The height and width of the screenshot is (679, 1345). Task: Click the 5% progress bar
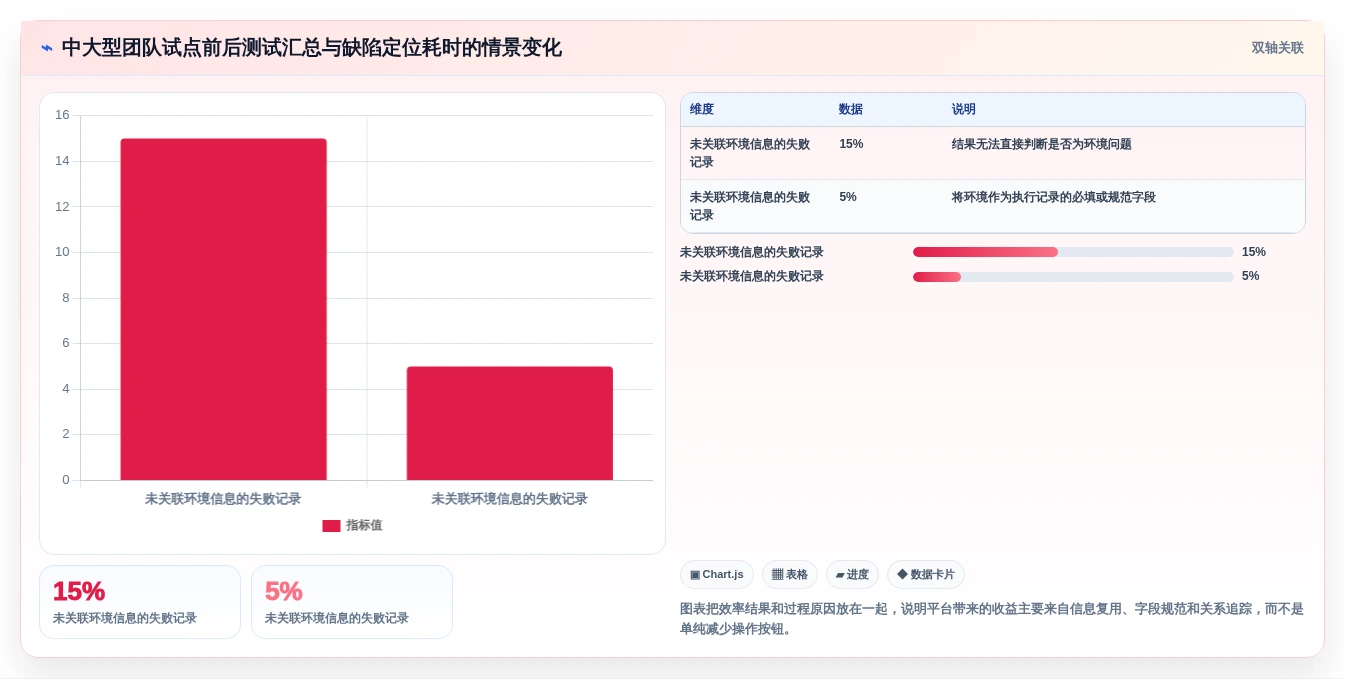[x=1073, y=277]
